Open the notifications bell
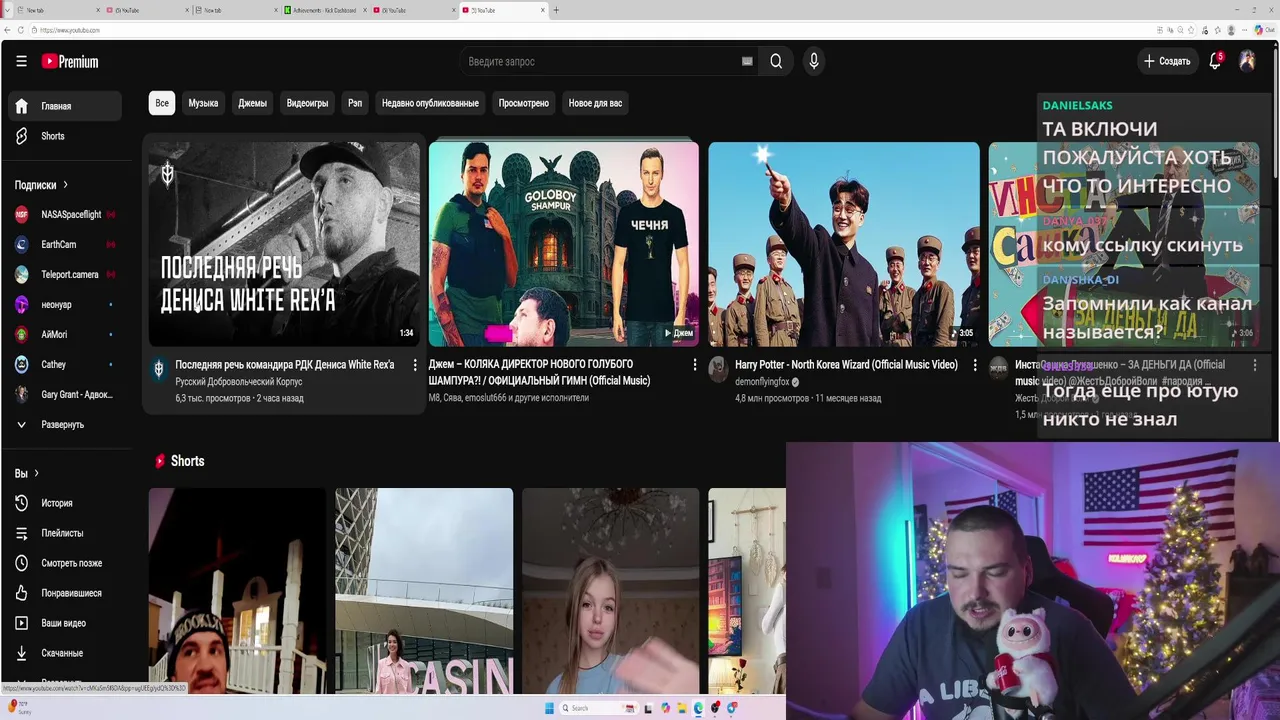1280x720 pixels. pyautogui.click(x=1215, y=61)
